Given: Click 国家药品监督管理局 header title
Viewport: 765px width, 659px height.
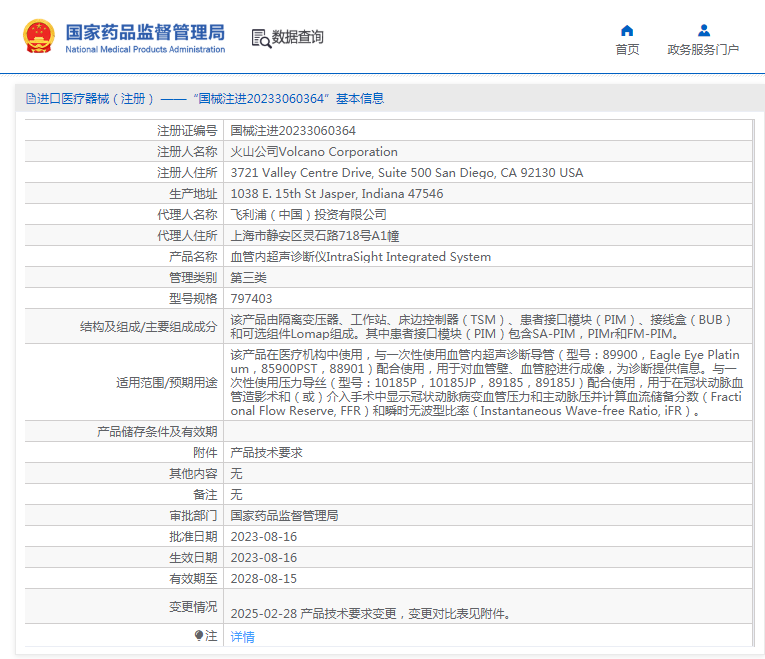Looking at the screenshot, I should pyautogui.click(x=145, y=32).
